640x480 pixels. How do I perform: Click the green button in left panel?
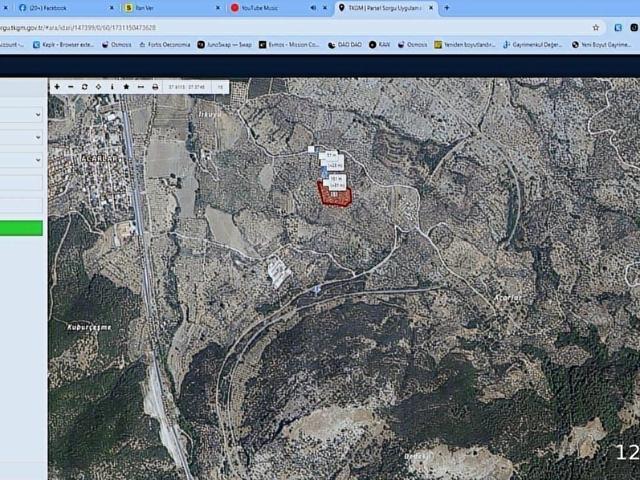coord(21,228)
